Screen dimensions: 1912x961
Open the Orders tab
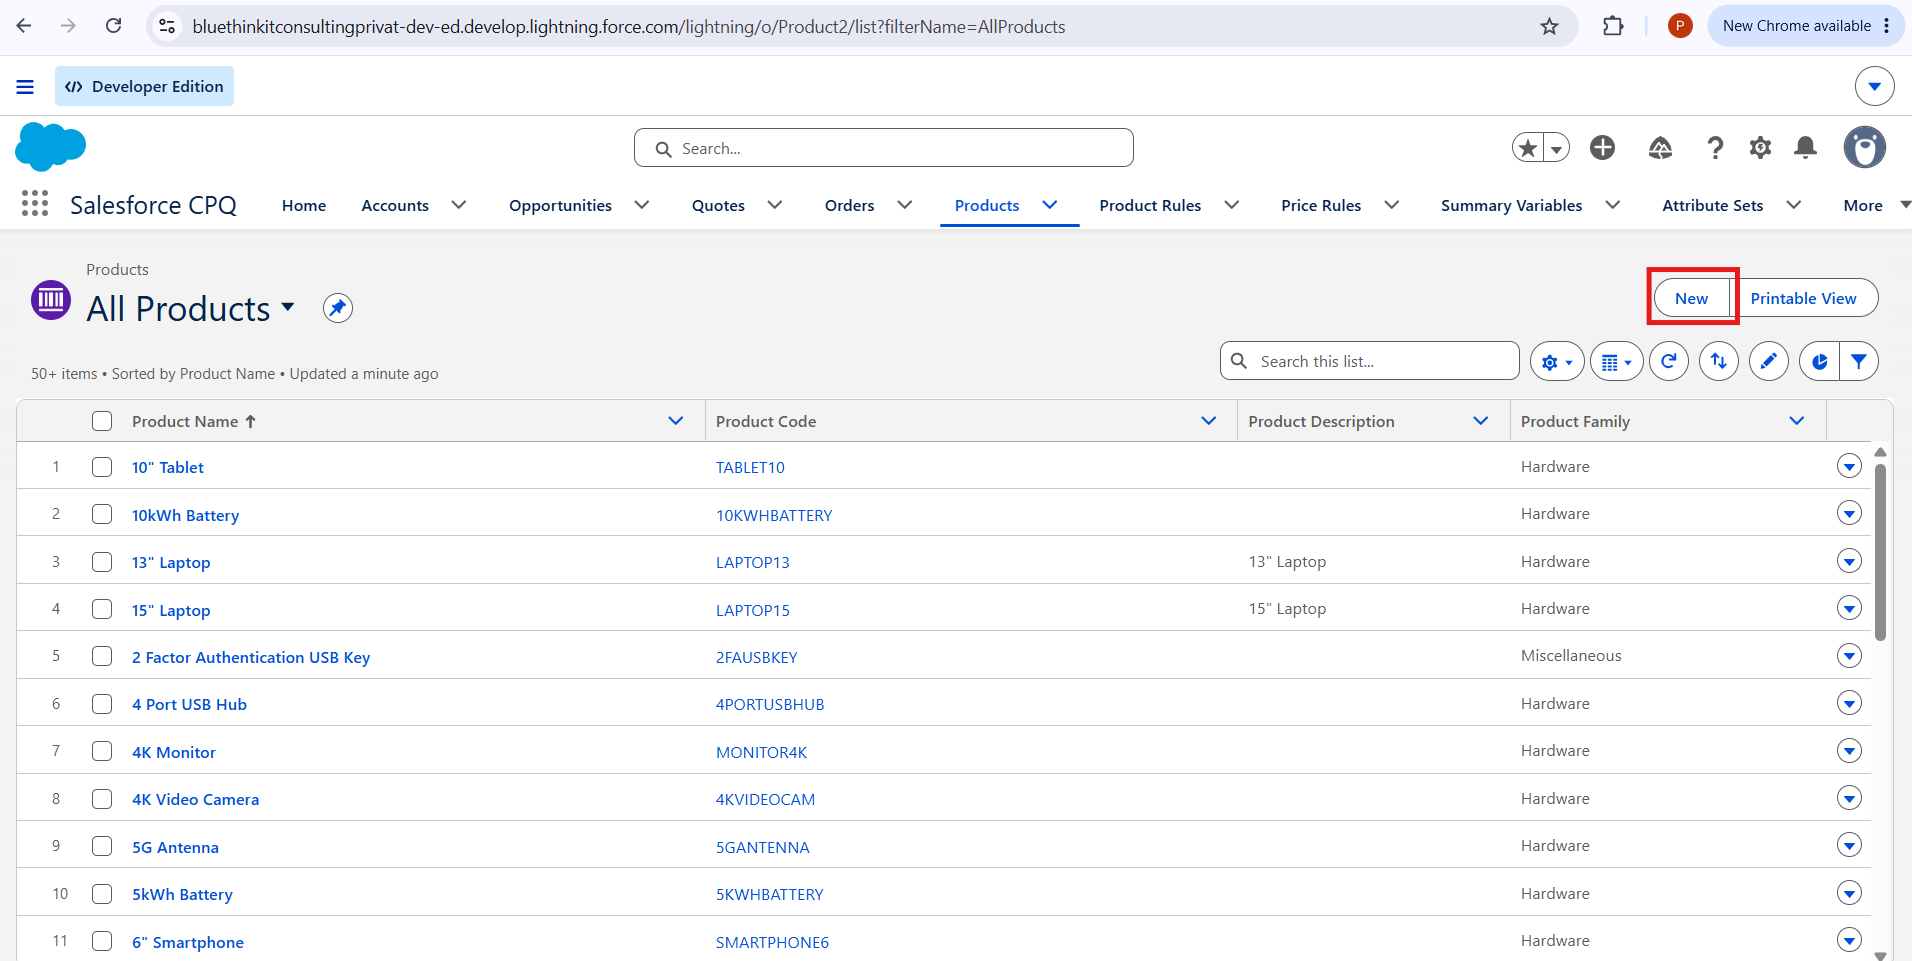pyautogui.click(x=849, y=205)
